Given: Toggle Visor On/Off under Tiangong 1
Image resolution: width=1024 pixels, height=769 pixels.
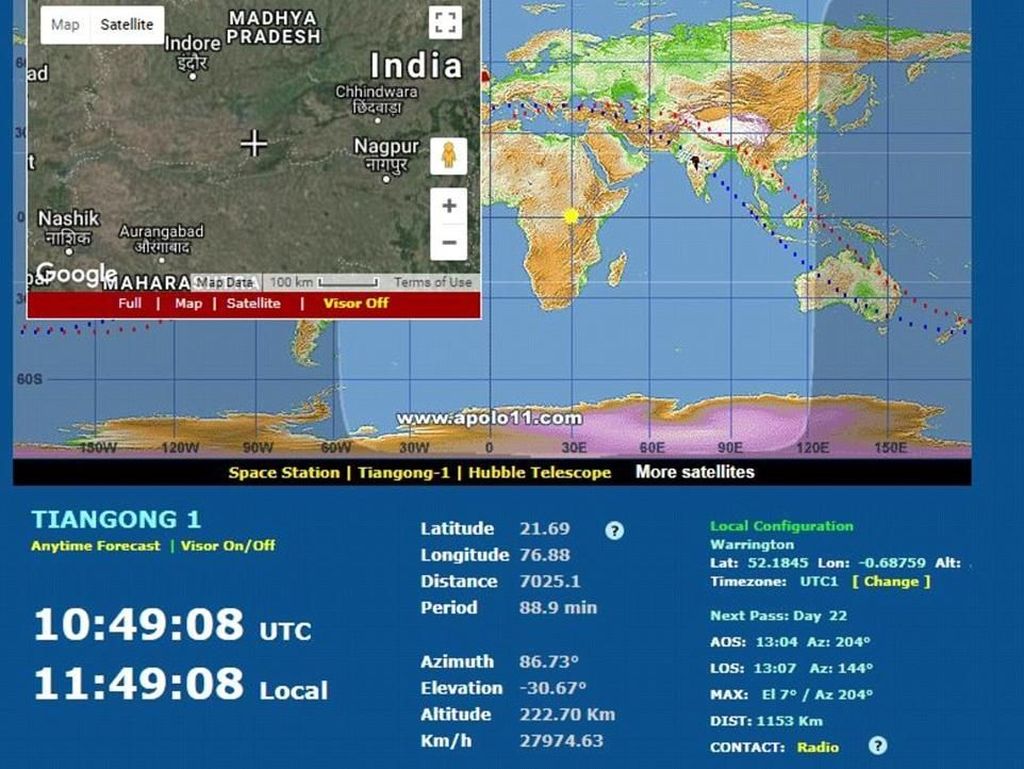Looking at the screenshot, I should pos(228,546).
